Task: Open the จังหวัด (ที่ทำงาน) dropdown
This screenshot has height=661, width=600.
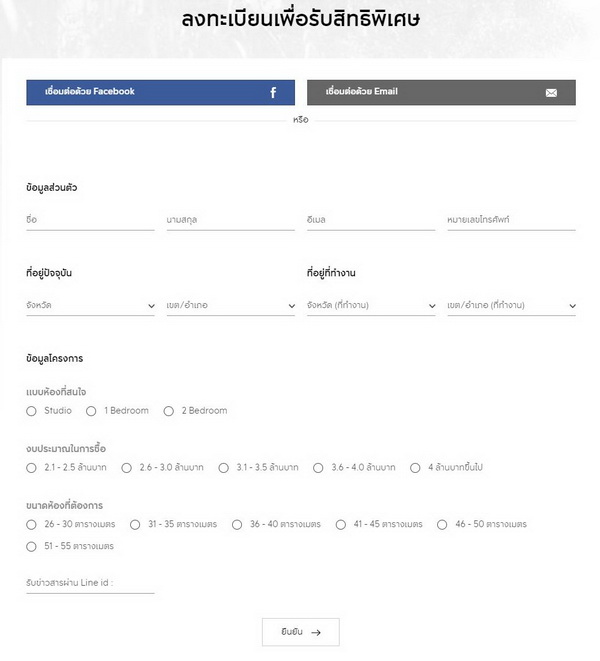Action: 371,305
